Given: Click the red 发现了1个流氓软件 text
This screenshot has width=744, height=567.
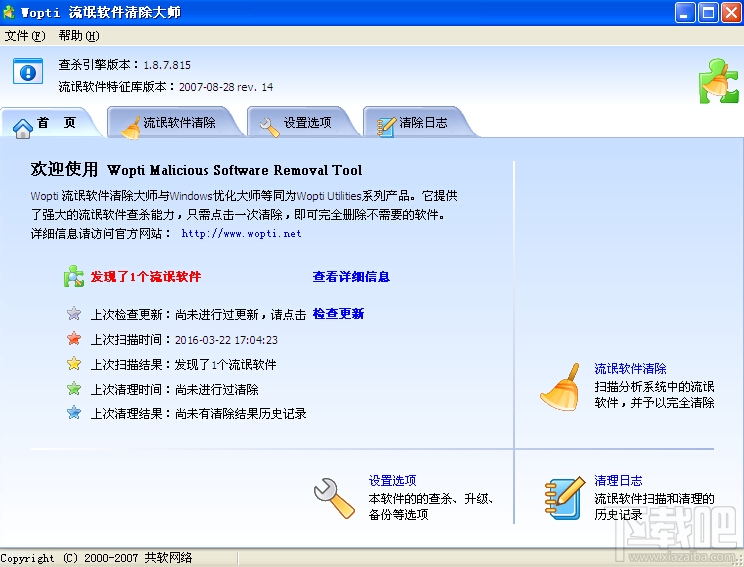Looking at the screenshot, I should click(146, 277).
